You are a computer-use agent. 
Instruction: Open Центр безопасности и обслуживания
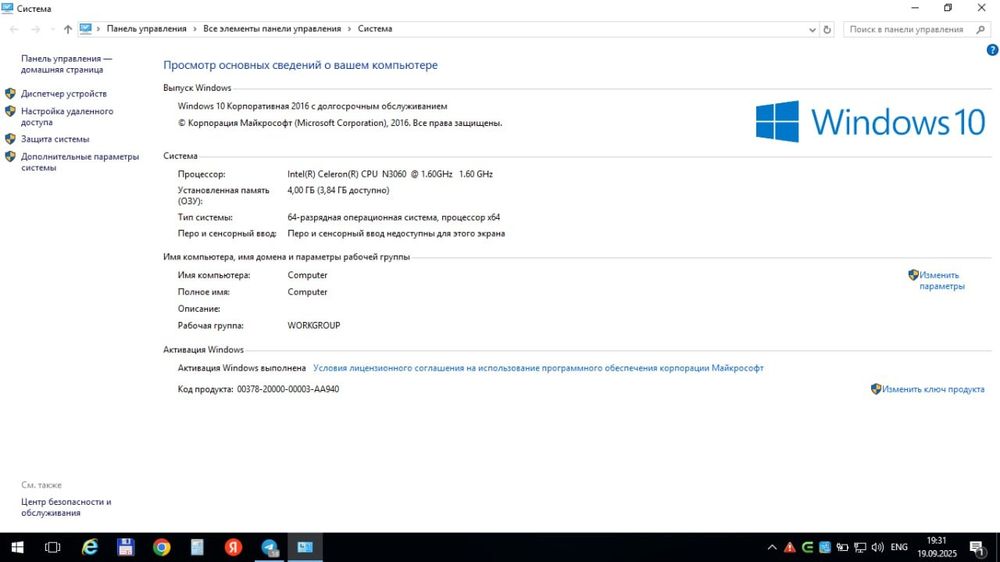pos(66,507)
